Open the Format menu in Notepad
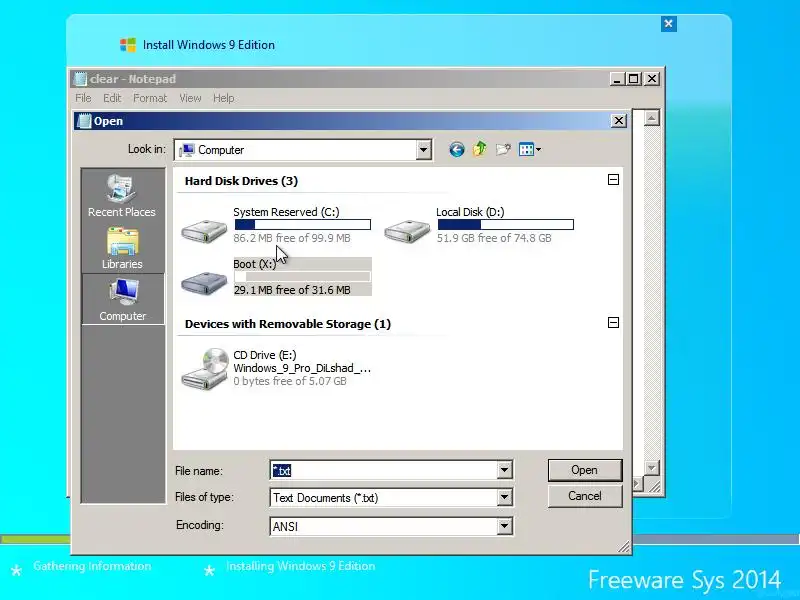800x600 pixels. [x=150, y=98]
